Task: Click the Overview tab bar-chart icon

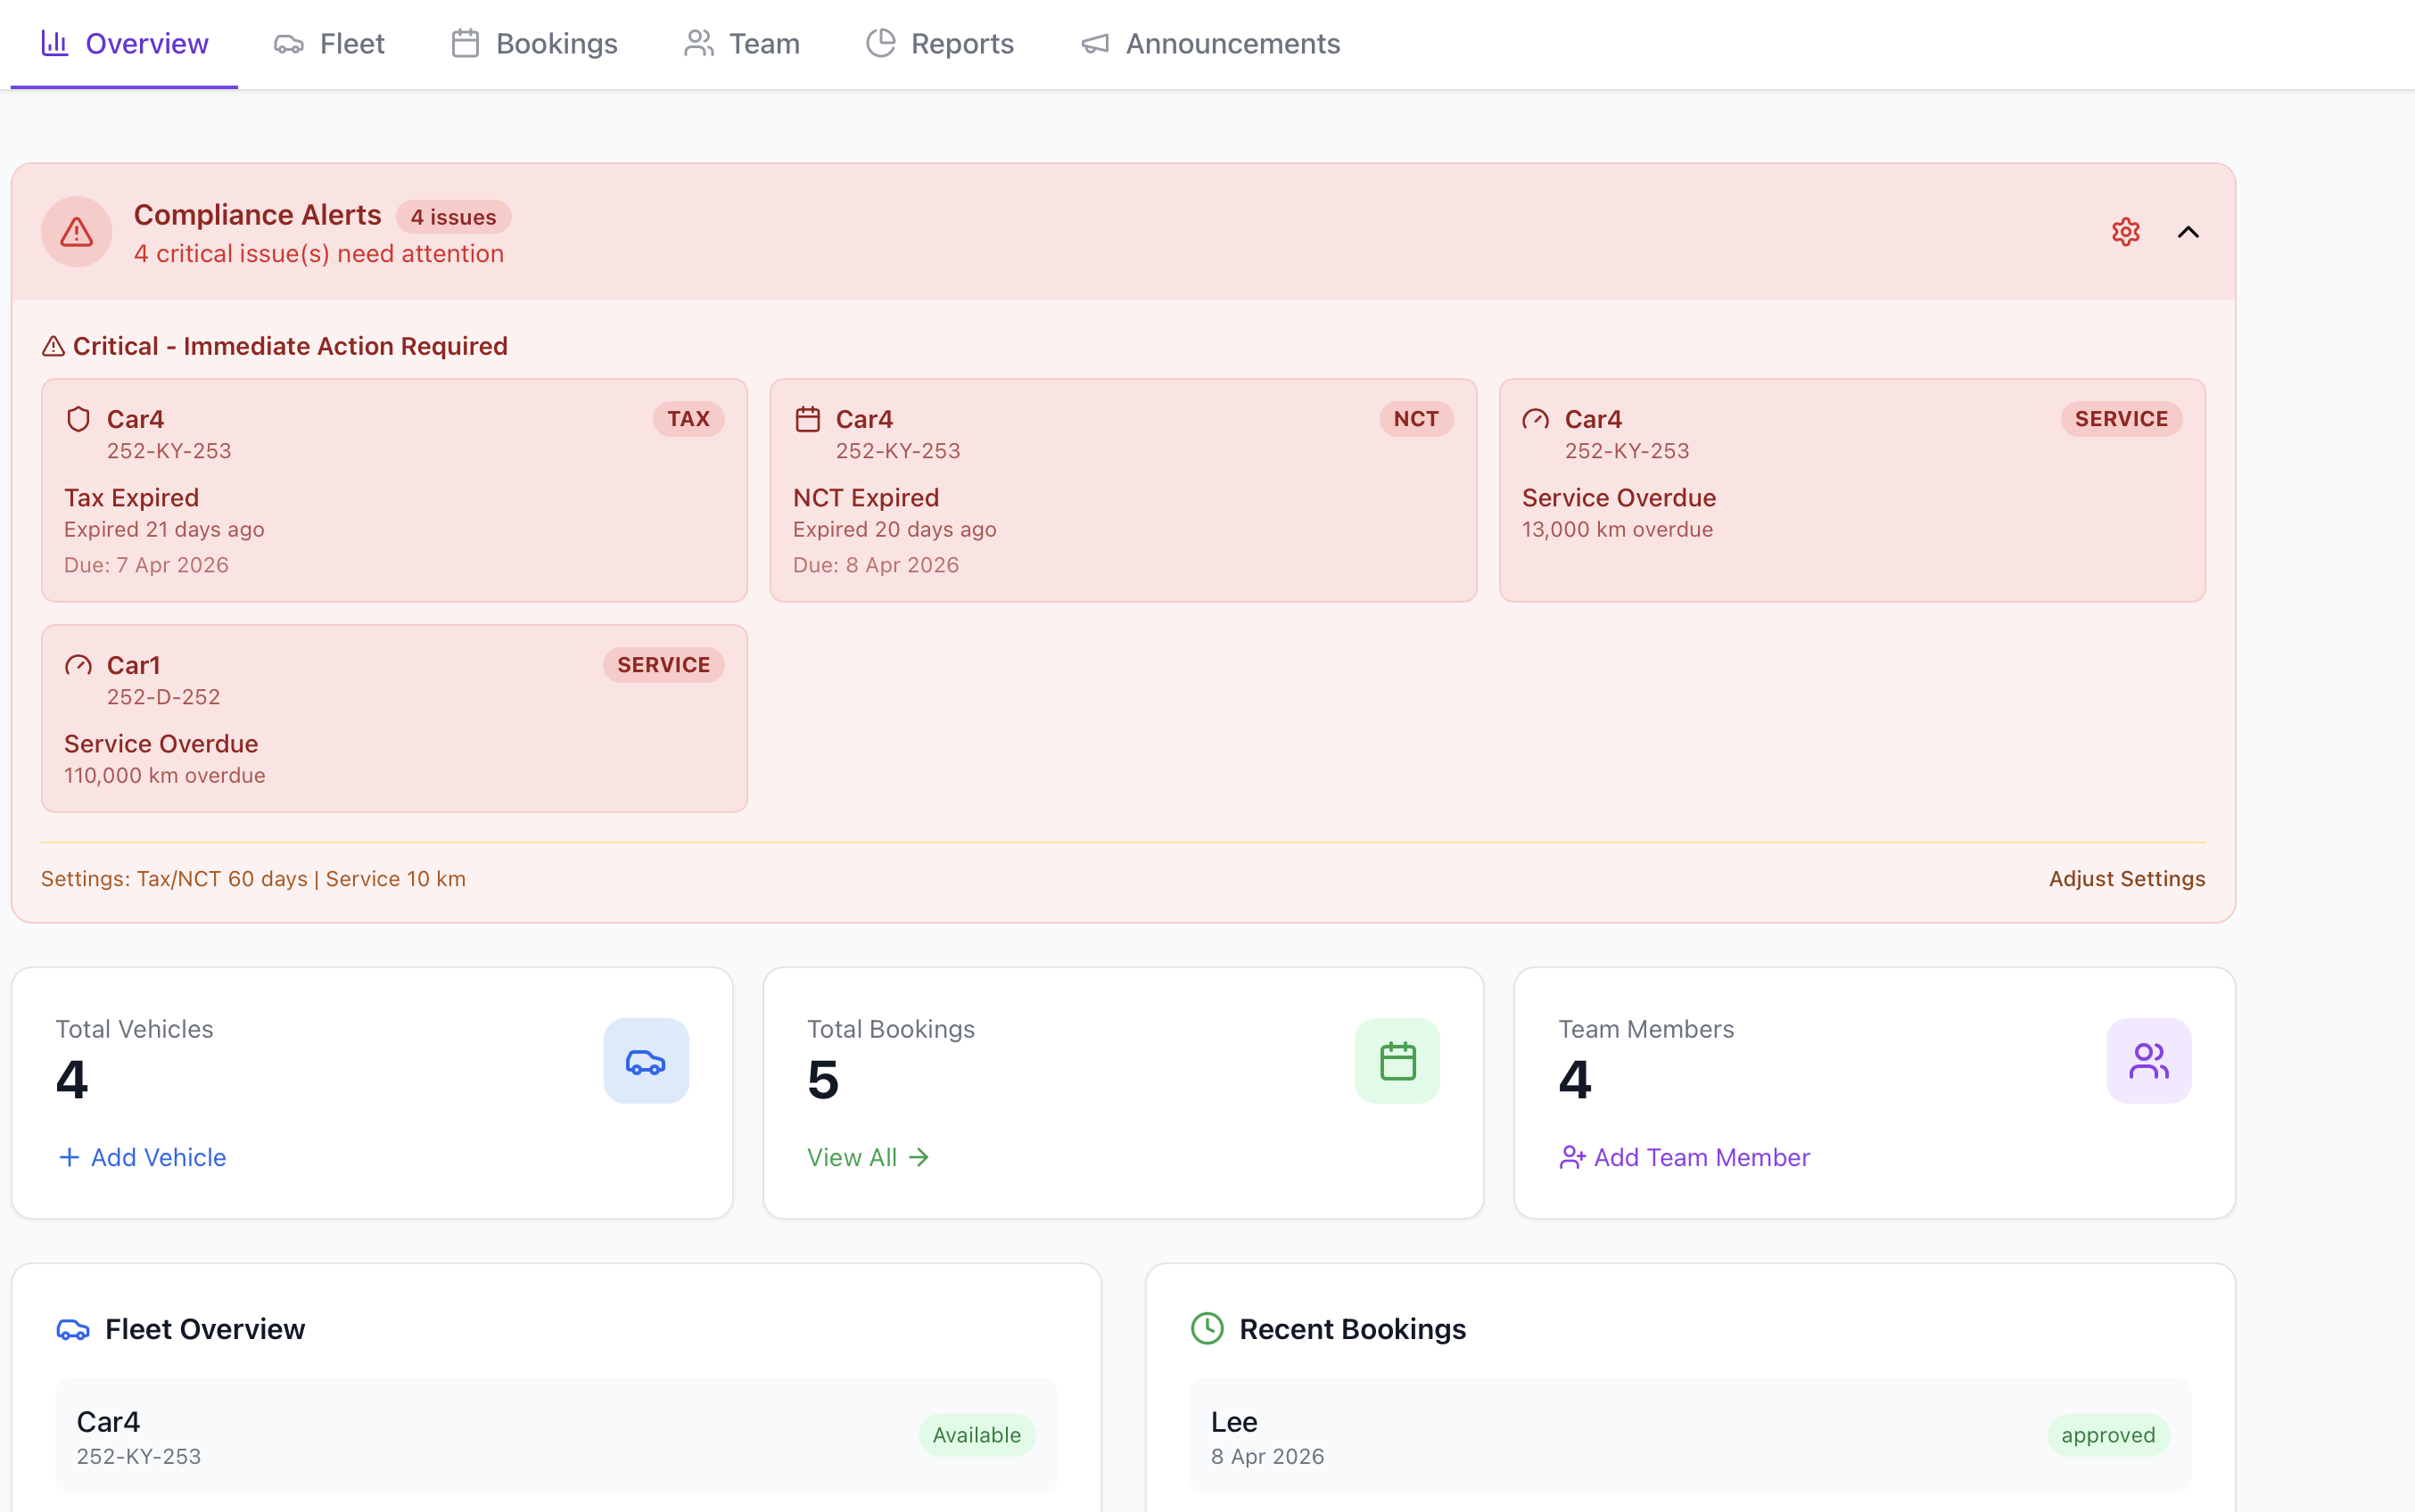Action: [x=54, y=43]
